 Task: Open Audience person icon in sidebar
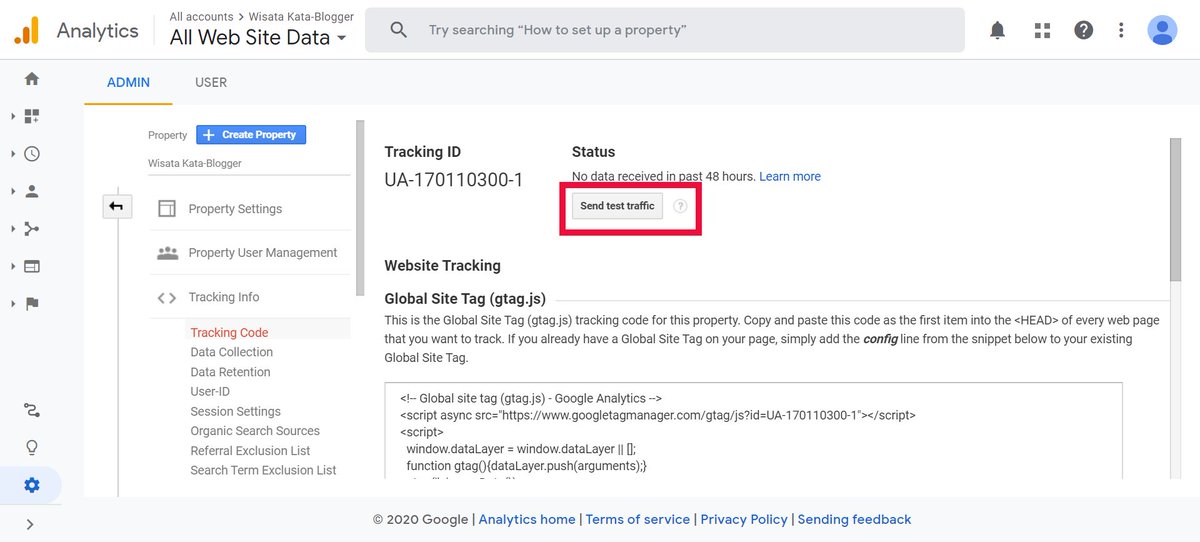[x=32, y=191]
